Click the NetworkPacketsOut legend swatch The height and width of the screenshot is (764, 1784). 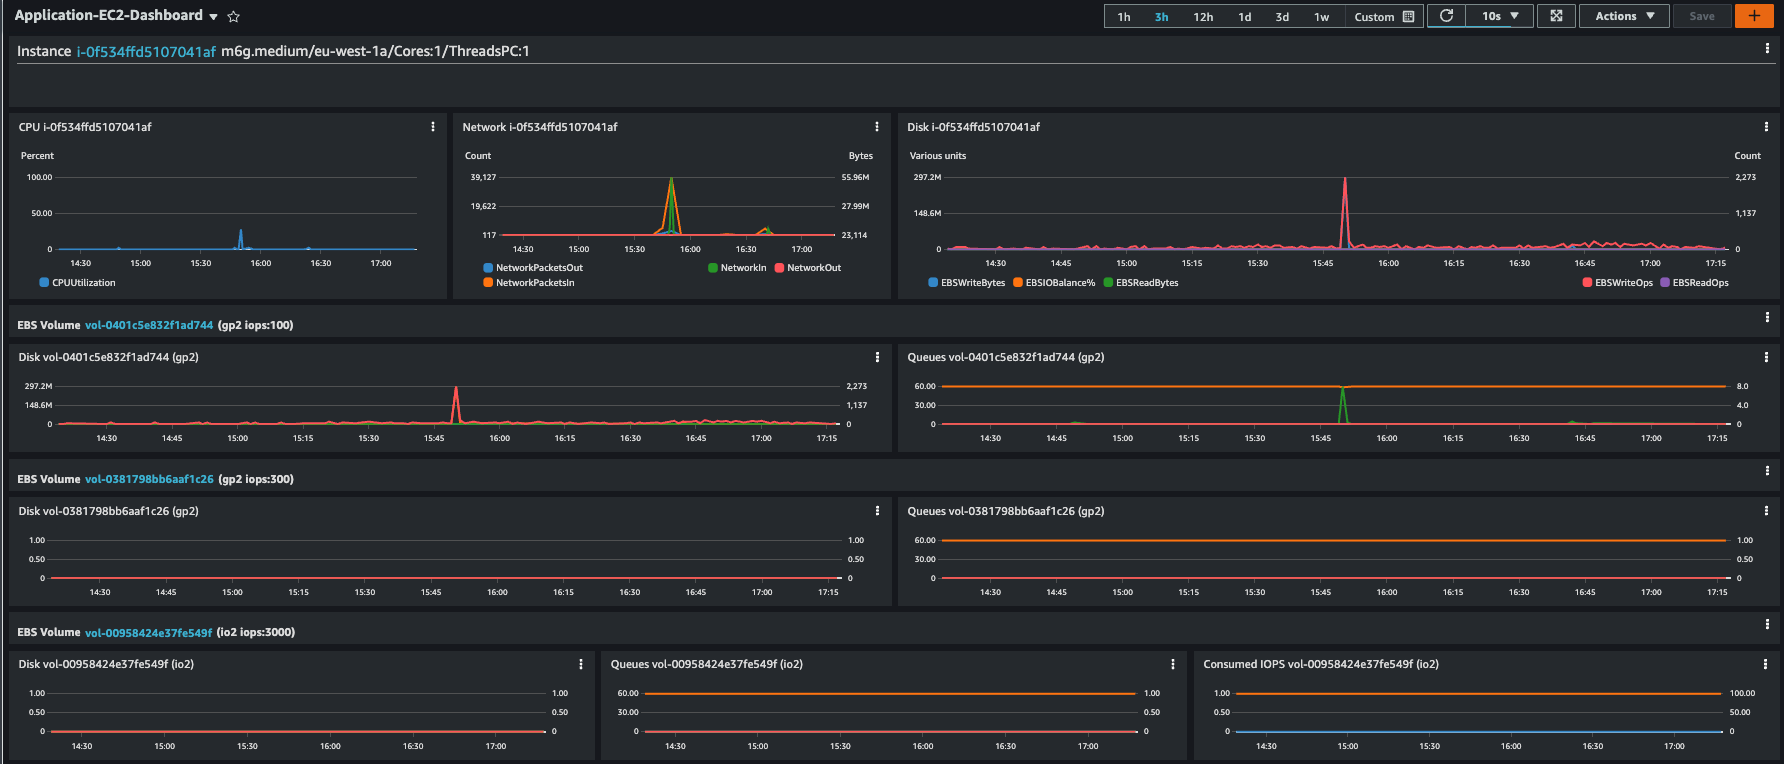pos(488,268)
